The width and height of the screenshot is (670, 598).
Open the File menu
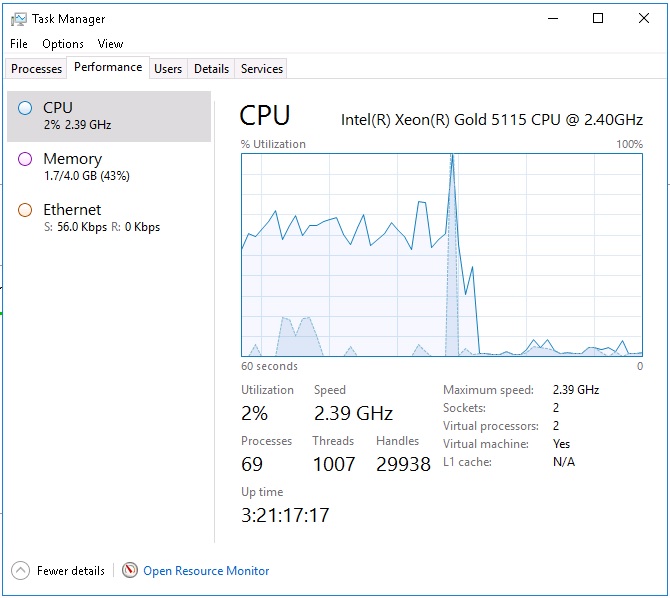tap(19, 44)
